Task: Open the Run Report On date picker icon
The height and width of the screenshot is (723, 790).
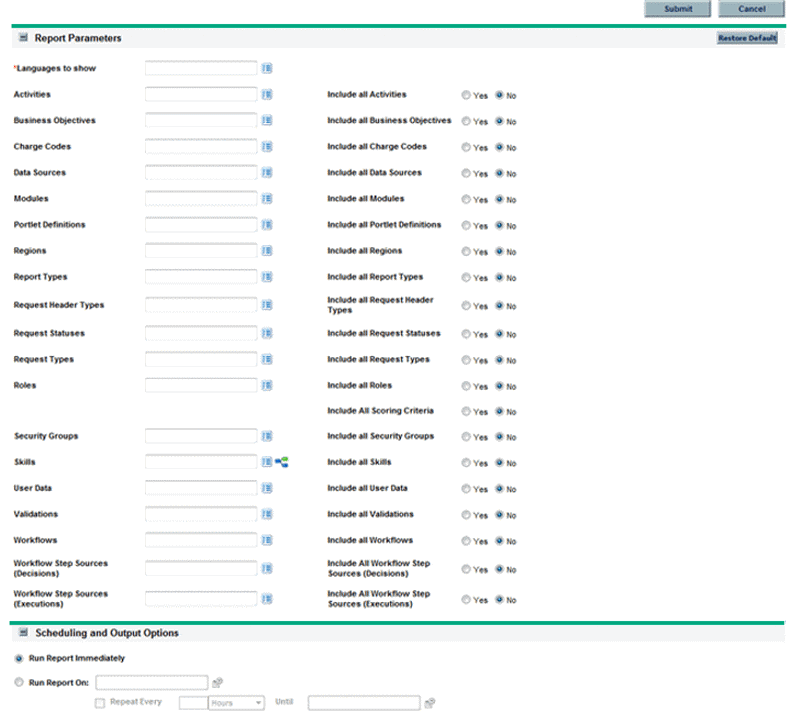Action: 217,683
